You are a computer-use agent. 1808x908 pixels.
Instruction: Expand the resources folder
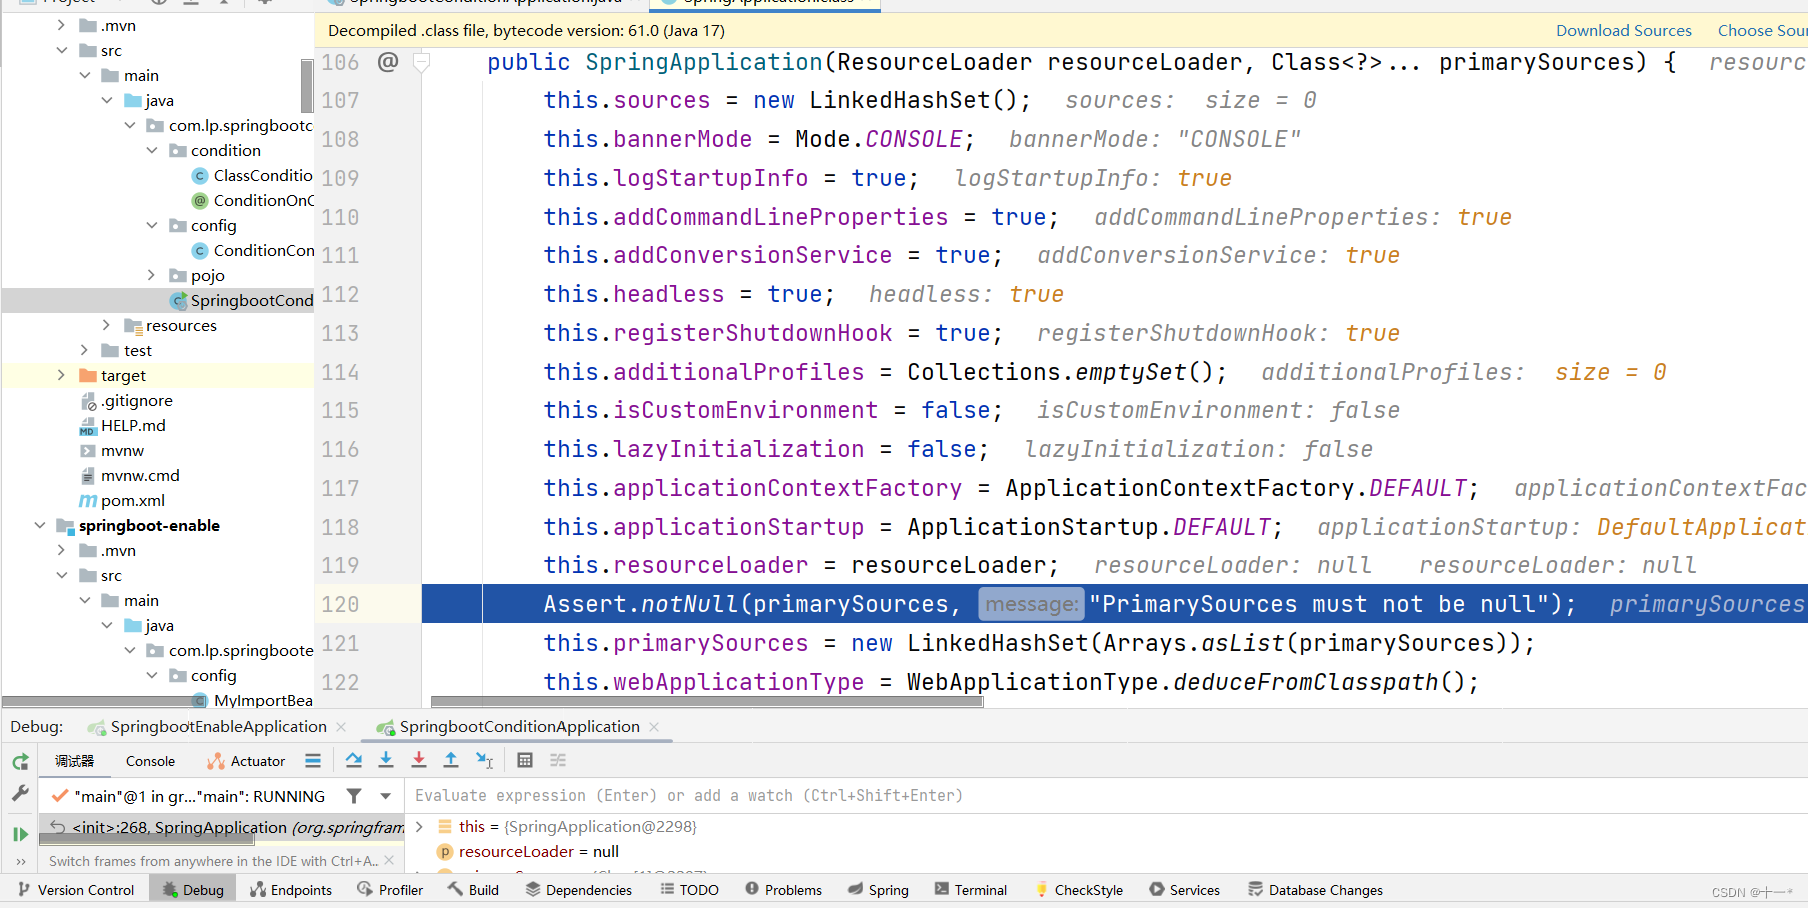coord(107,325)
